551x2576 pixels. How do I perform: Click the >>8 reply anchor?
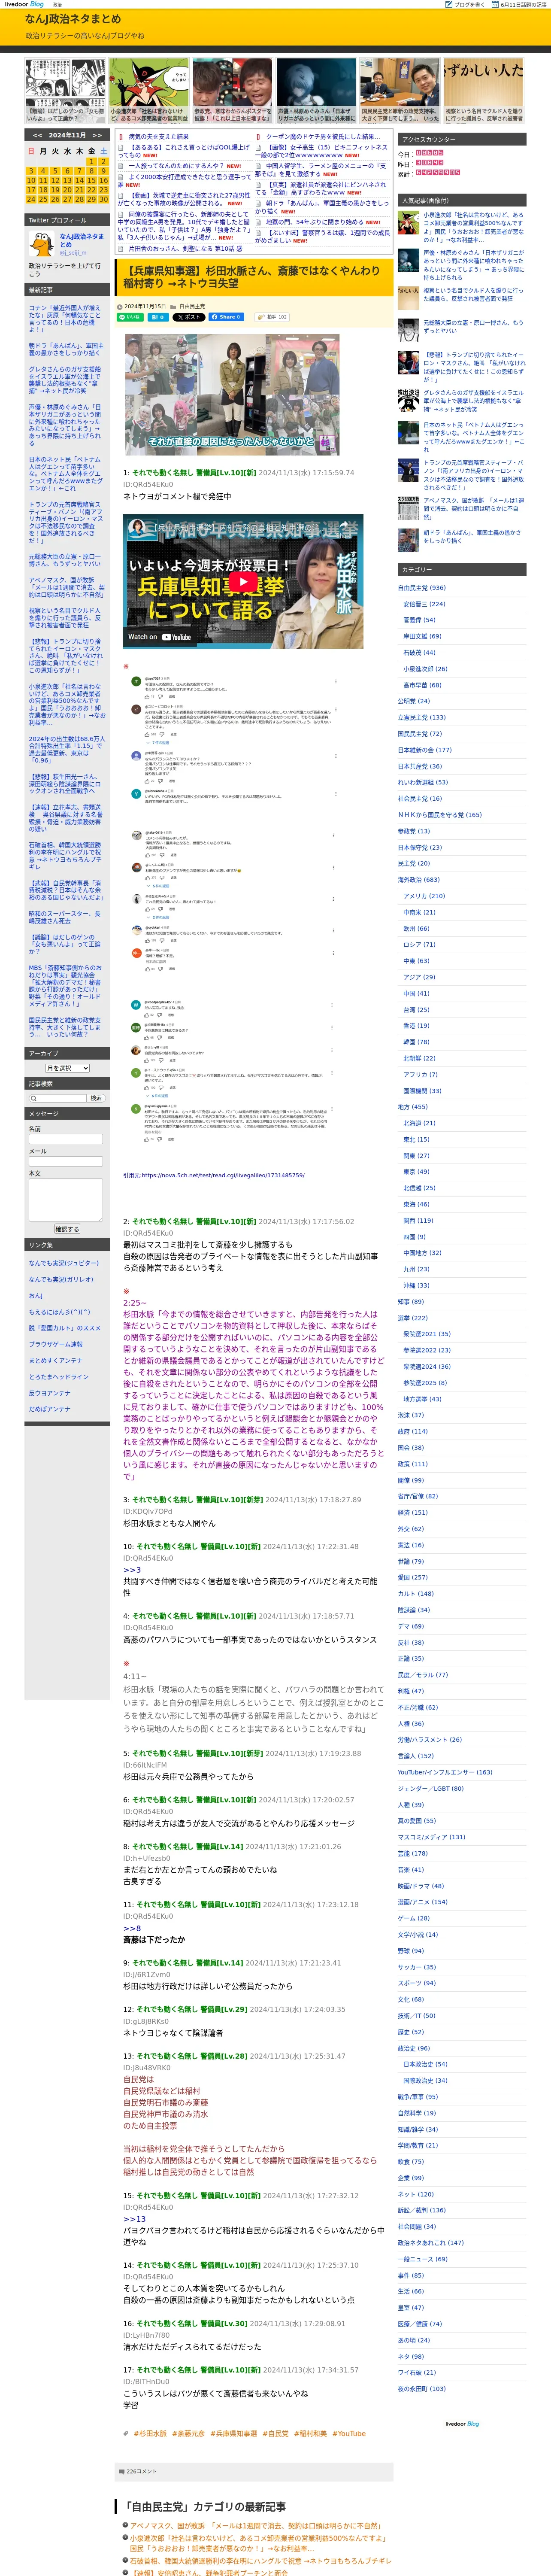(132, 1928)
